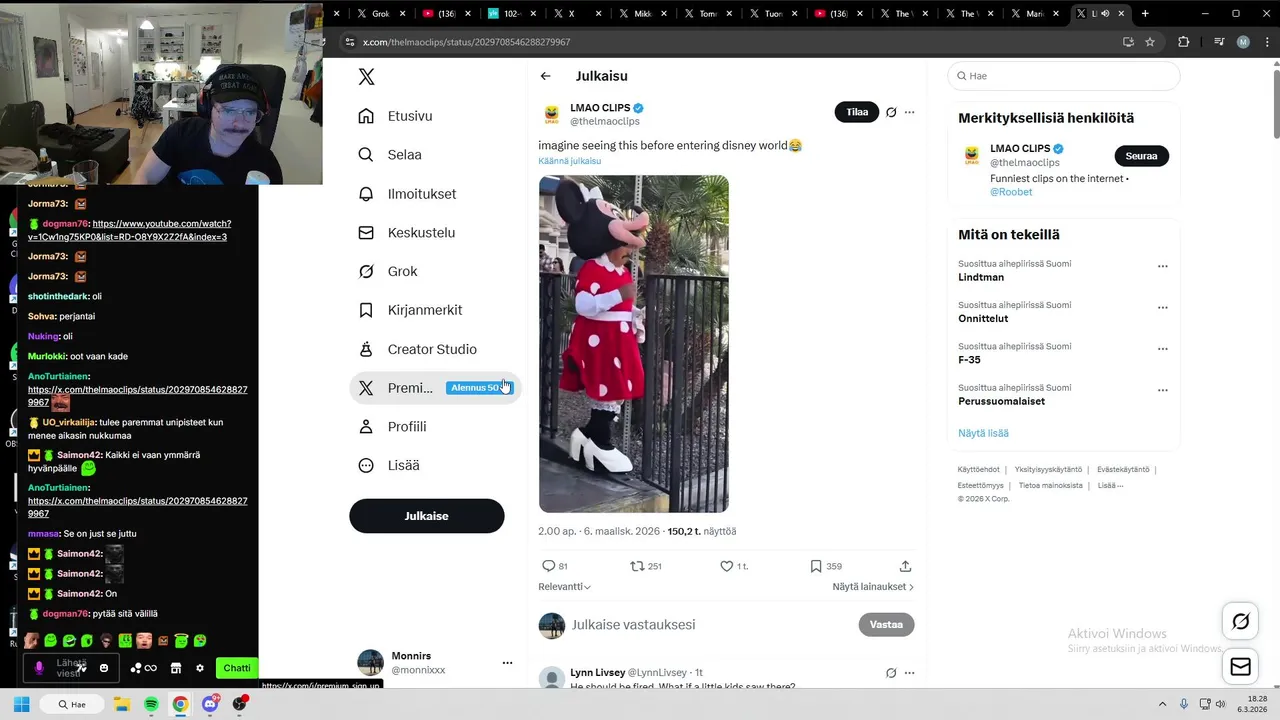This screenshot has height=720, width=1280.
Task: Open Creator Studio in sidebar
Action: (x=417, y=349)
